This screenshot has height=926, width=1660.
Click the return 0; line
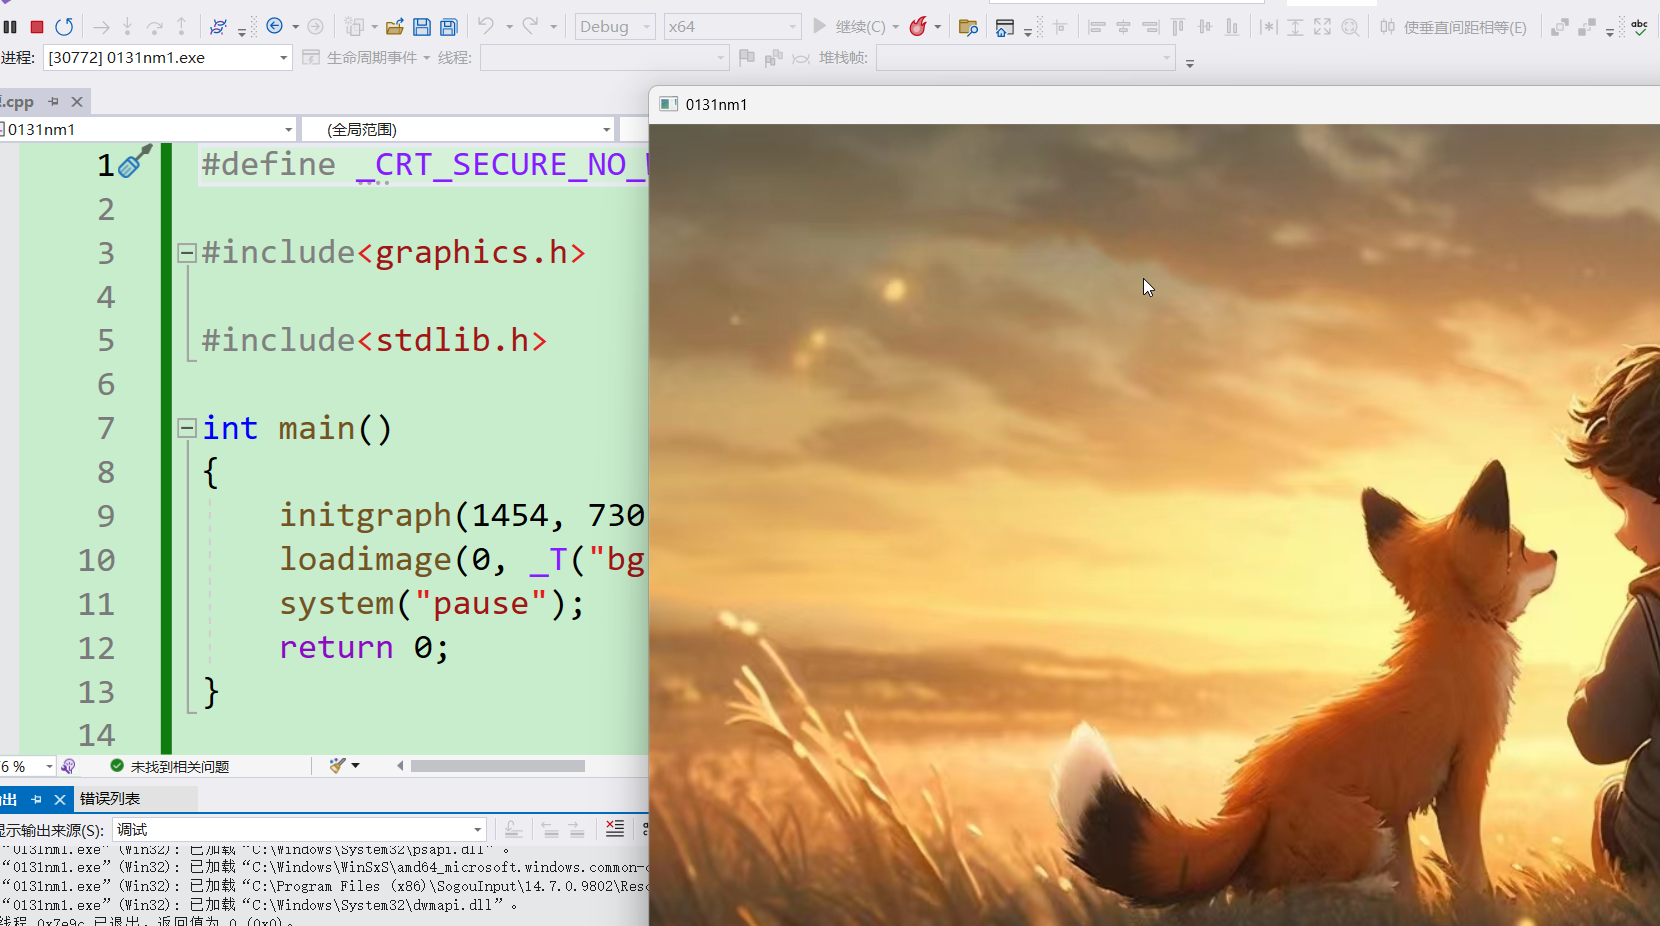[x=364, y=648]
